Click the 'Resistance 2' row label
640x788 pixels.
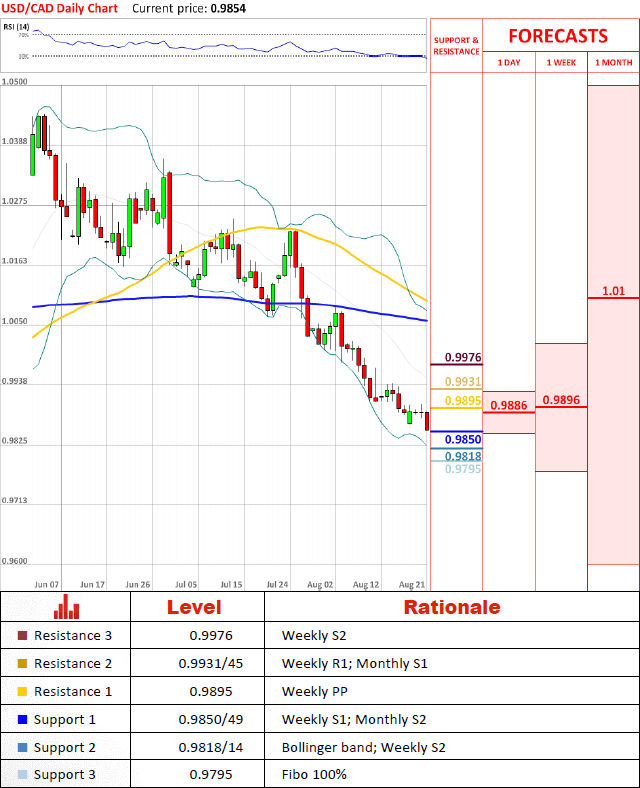pos(73,663)
